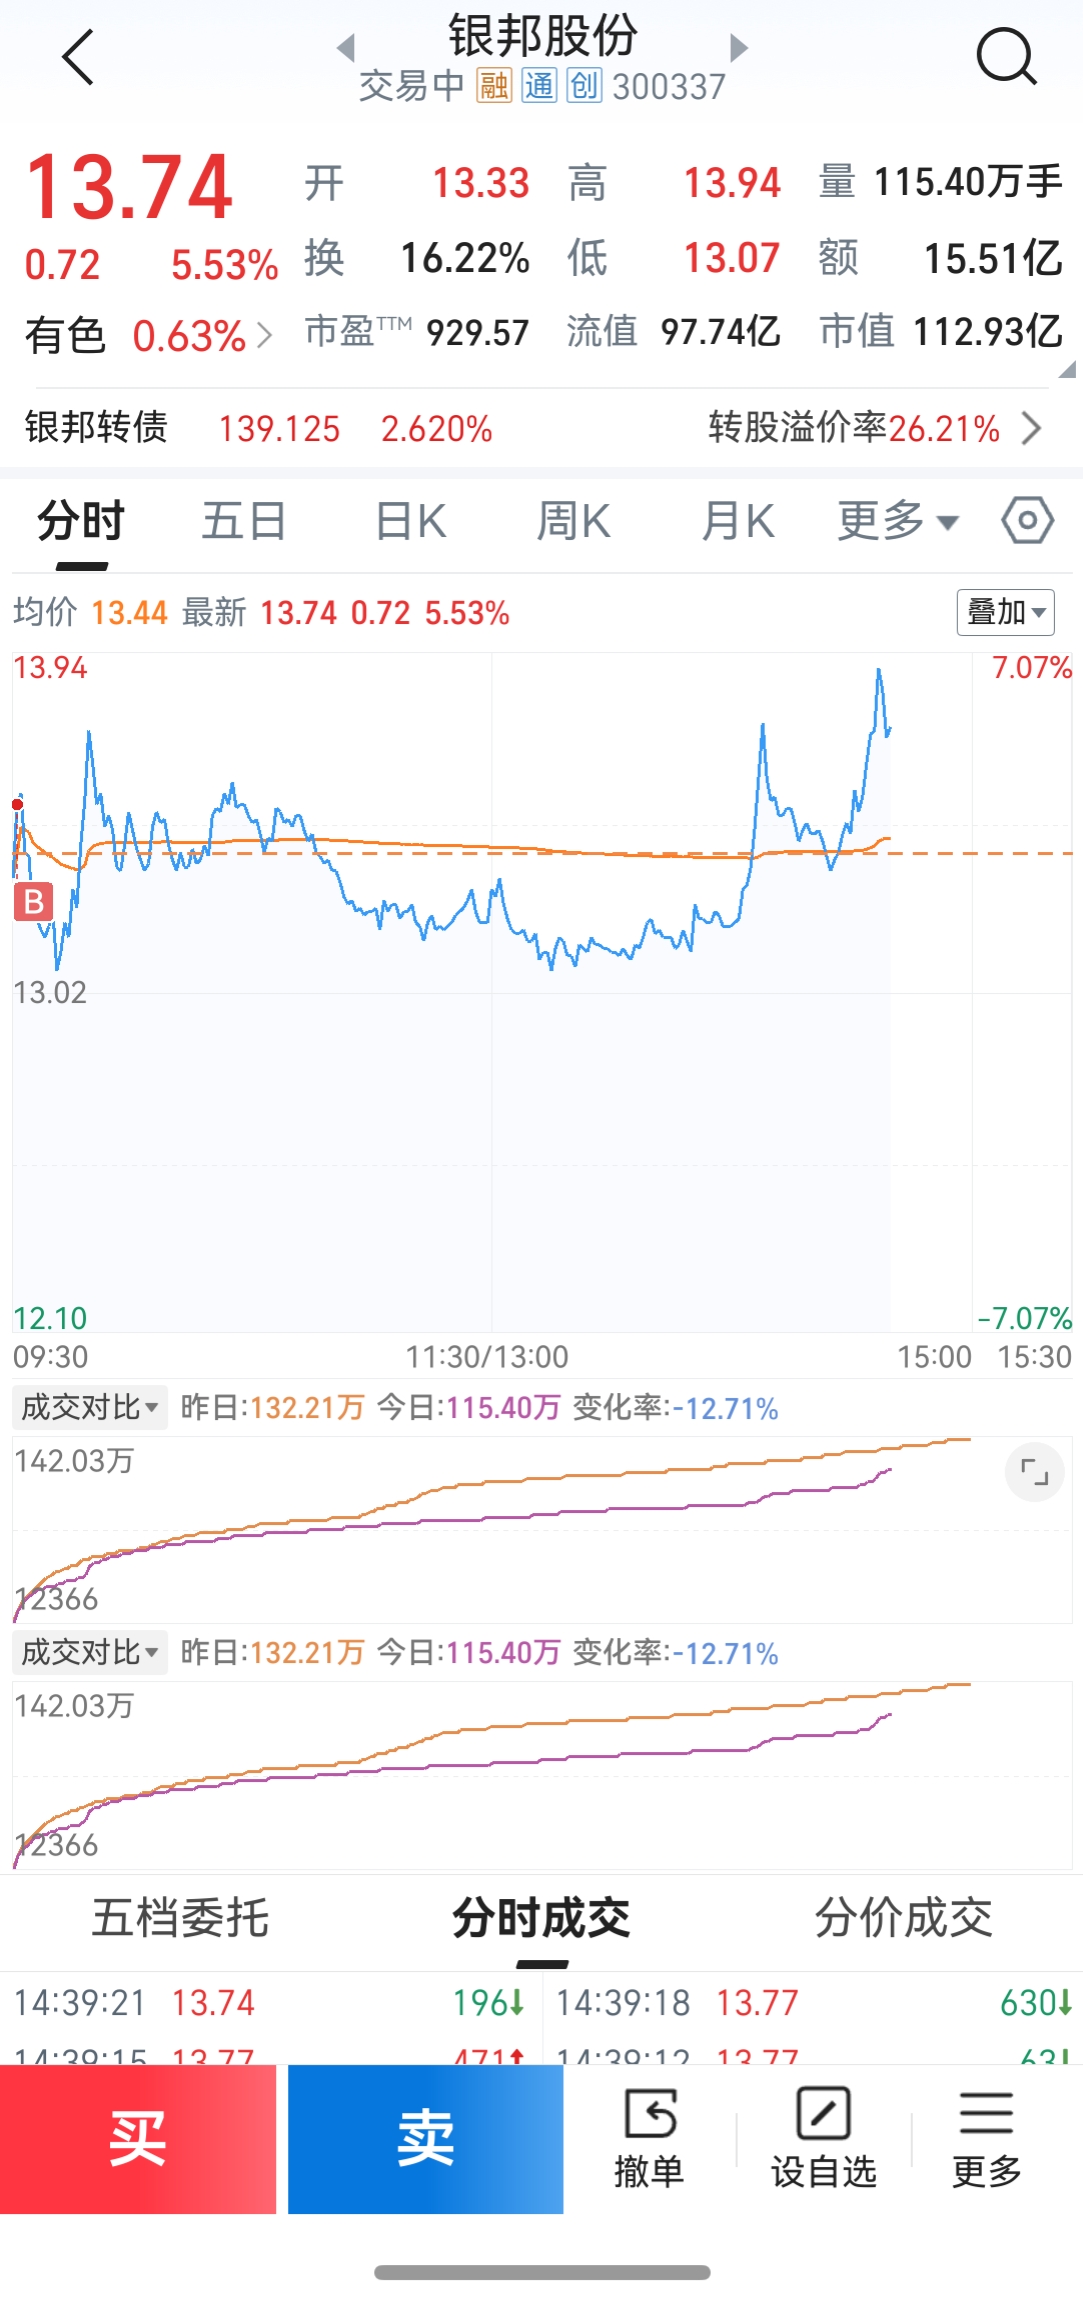Tap the back arrow icon

click(x=78, y=57)
